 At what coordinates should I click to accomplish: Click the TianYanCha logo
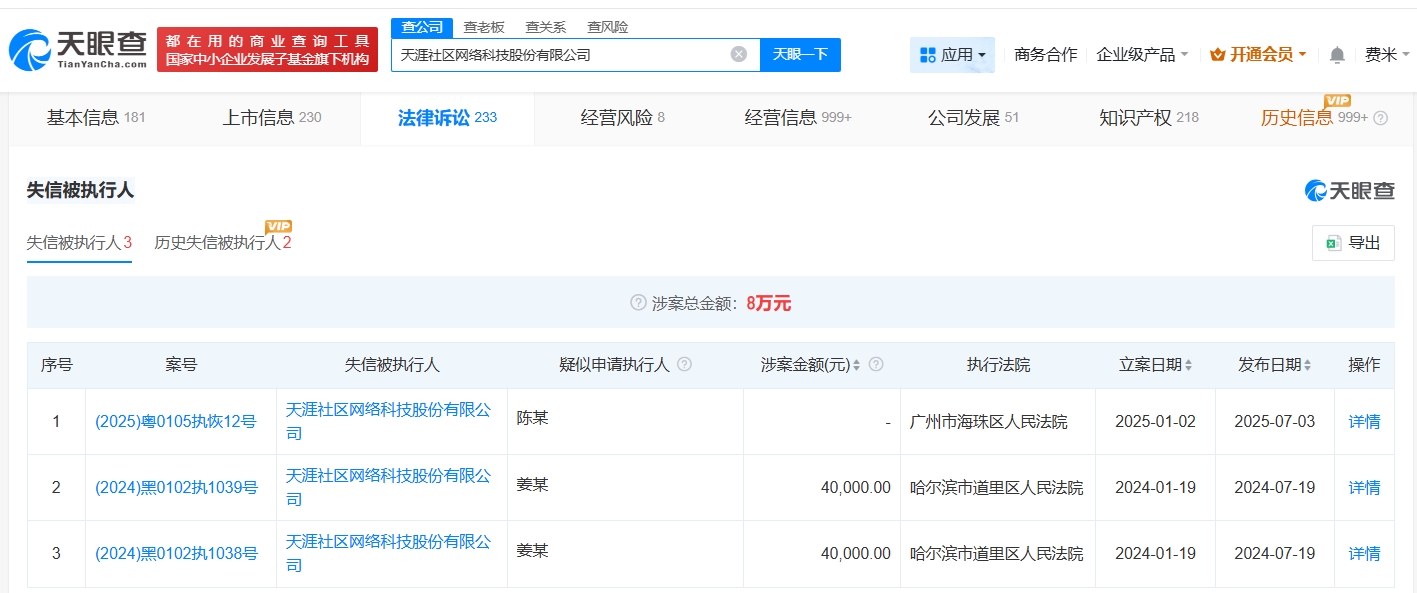78,50
